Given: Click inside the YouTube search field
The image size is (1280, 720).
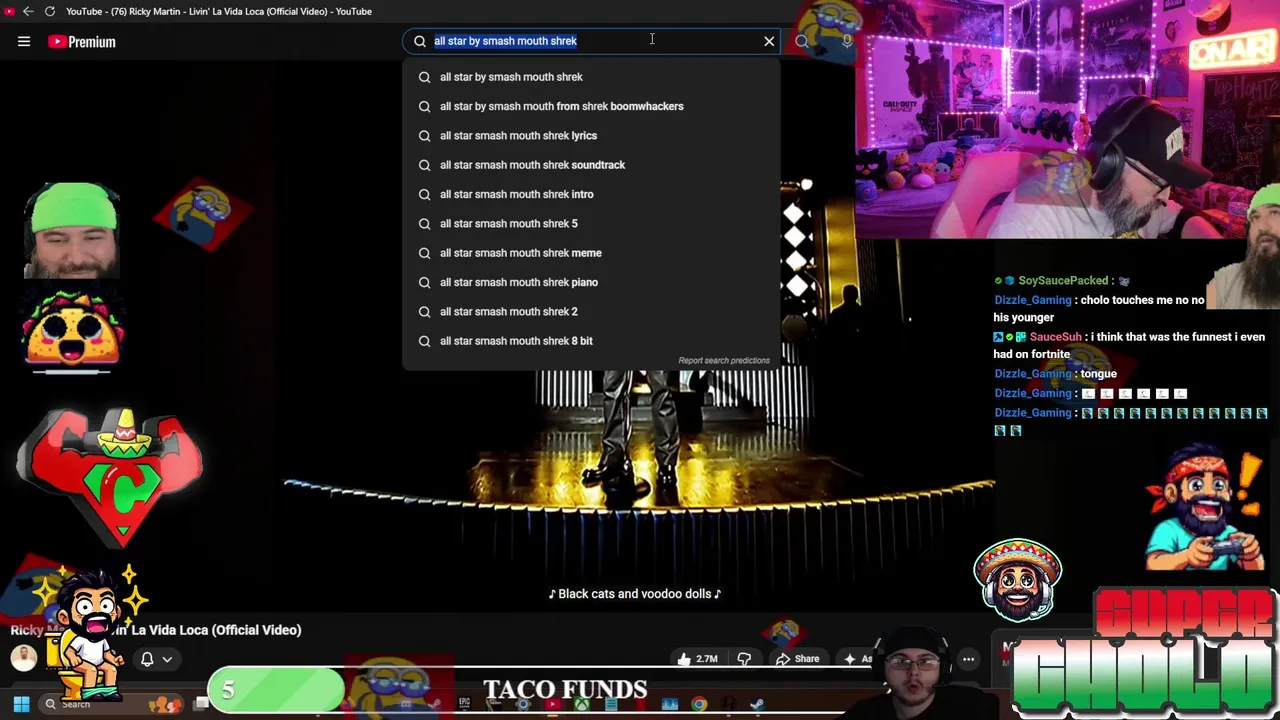Looking at the screenshot, I should [x=590, y=41].
